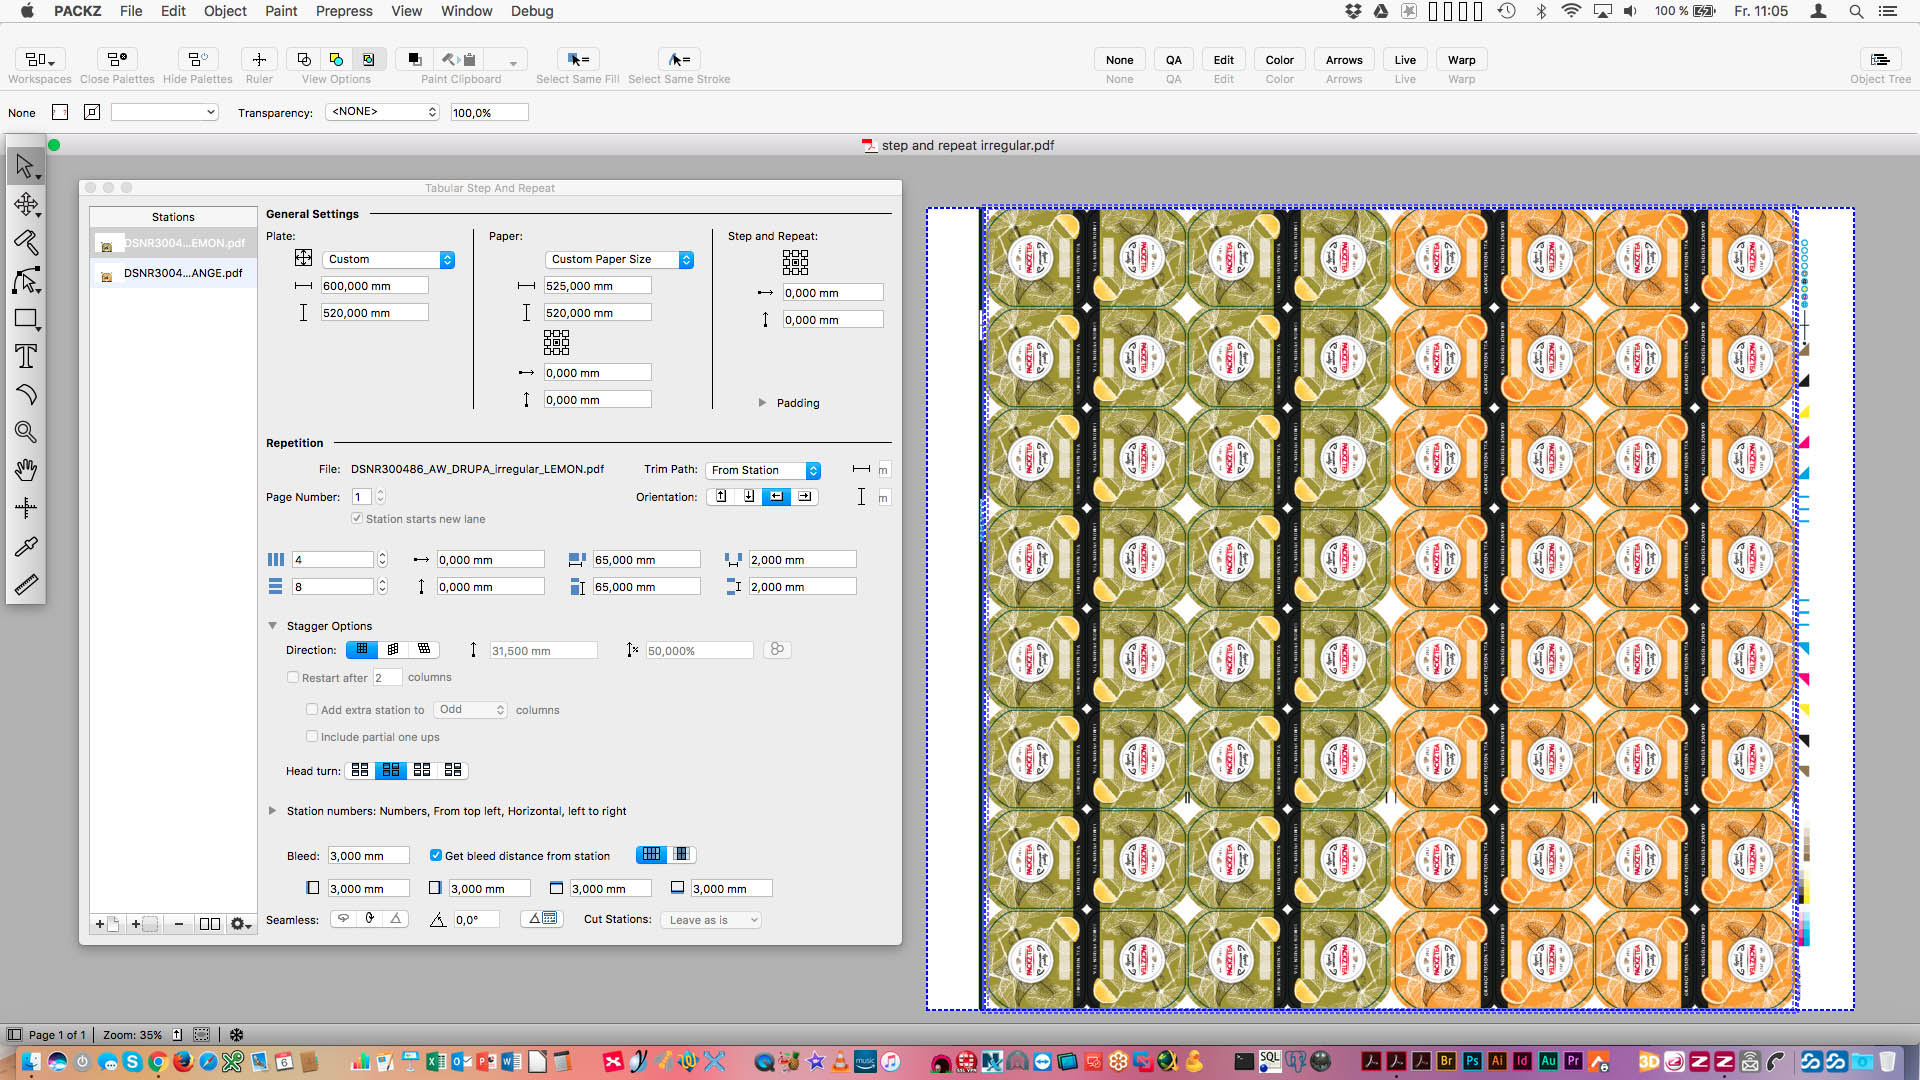The width and height of the screenshot is (1920, 1080).
Task: Switch to the Warp workspace button
Action: coord(1461,60)
